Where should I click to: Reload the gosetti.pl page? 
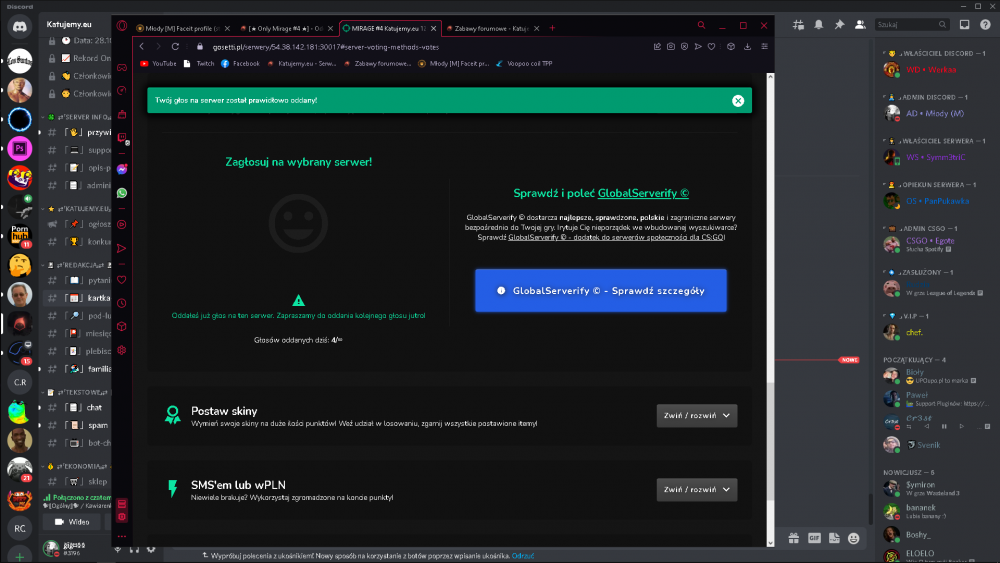point(175,47)
